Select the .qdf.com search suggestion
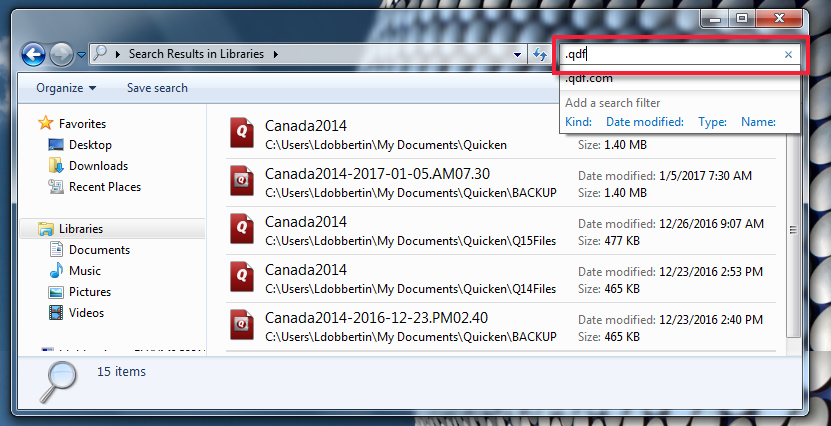 [x=589, y=79]
